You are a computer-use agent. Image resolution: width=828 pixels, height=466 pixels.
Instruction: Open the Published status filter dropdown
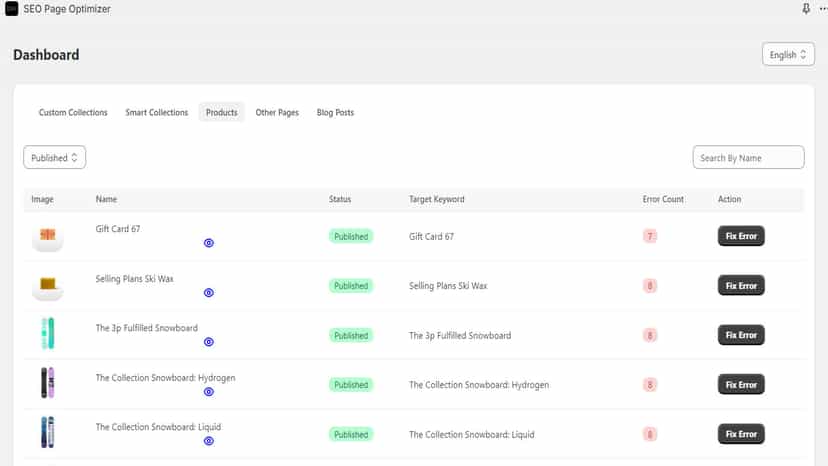[x=54, y=157]
